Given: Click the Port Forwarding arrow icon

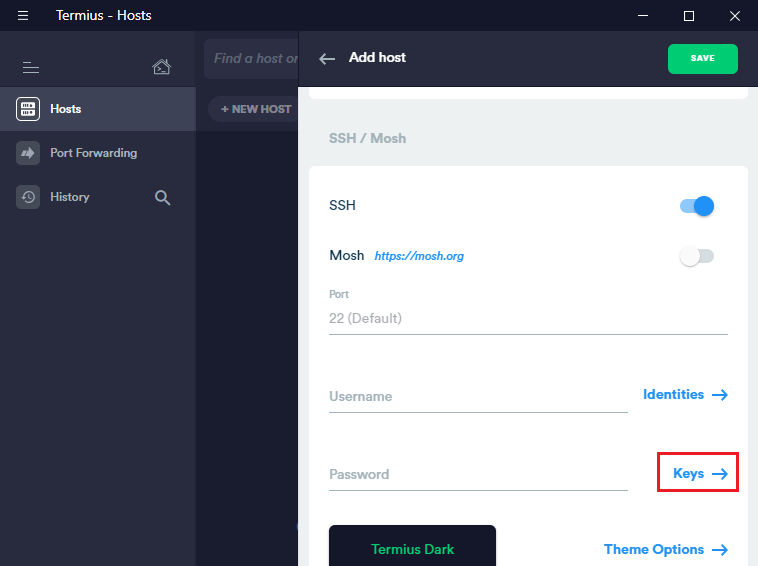Looking at the screenshot, I should [28, 153].
